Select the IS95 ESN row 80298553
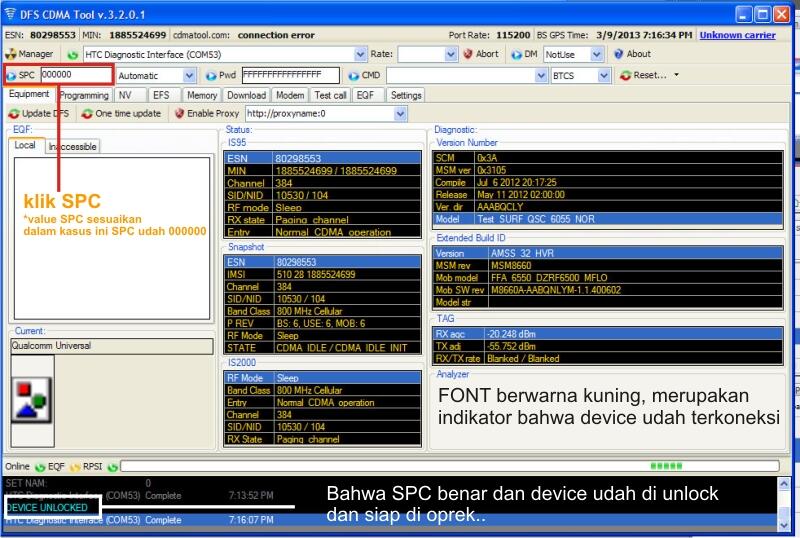The width and height of the screenshot is (800, 538). (x=323, y=158)
